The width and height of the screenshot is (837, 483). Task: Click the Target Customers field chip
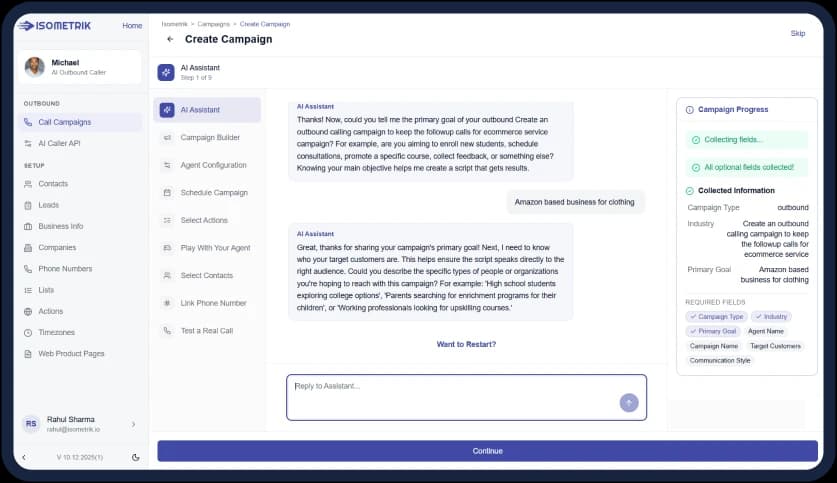pyautogui.click(x=775, y=346)
